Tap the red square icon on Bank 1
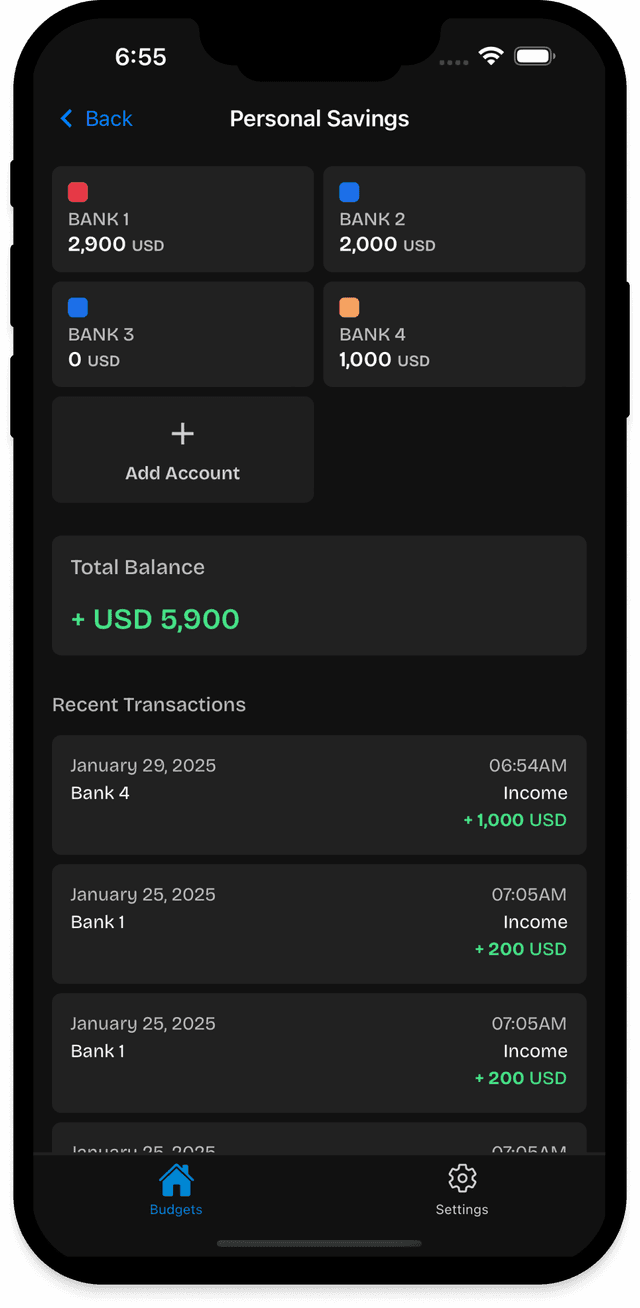The width and height of the screenshot is (640, 1308). 77,192
